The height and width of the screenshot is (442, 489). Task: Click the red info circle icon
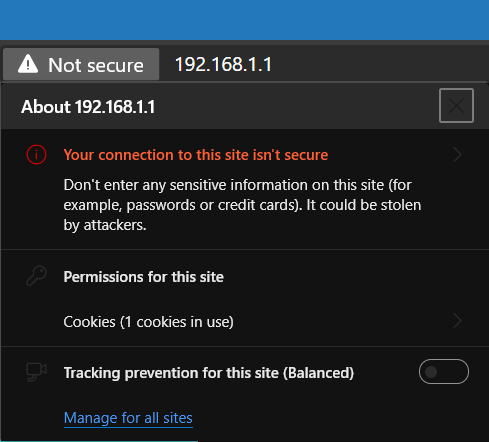tap(36, 155)
